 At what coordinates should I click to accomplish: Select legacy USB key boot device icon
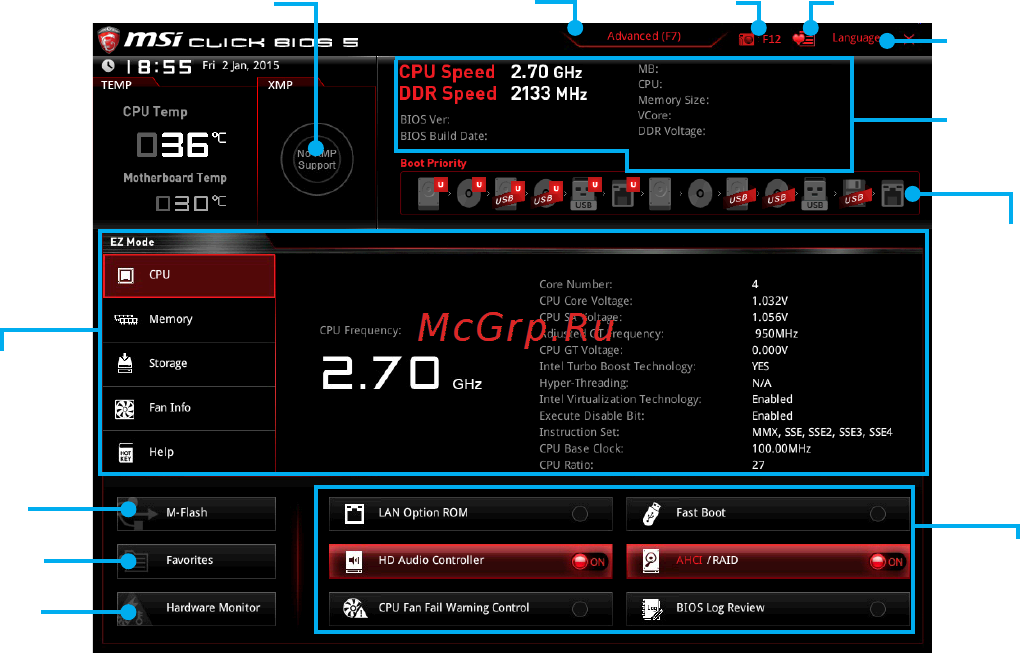pyautogui.click(x=814, y=193)
